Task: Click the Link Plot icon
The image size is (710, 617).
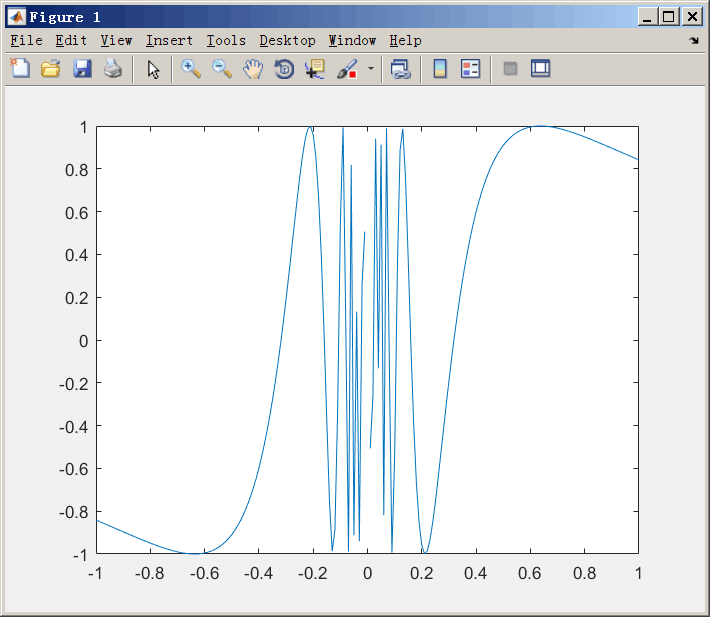Action: (x=400, y=69)
